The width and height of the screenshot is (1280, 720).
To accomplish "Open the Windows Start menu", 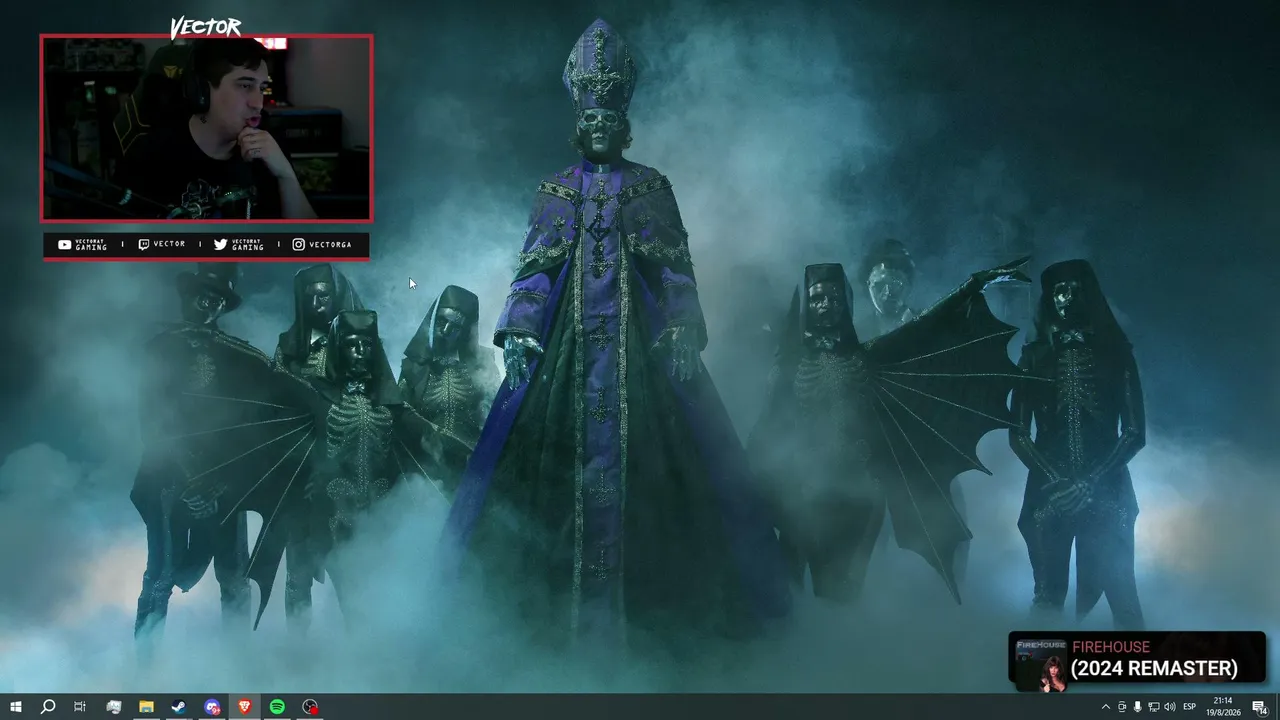I will [15, 707].
